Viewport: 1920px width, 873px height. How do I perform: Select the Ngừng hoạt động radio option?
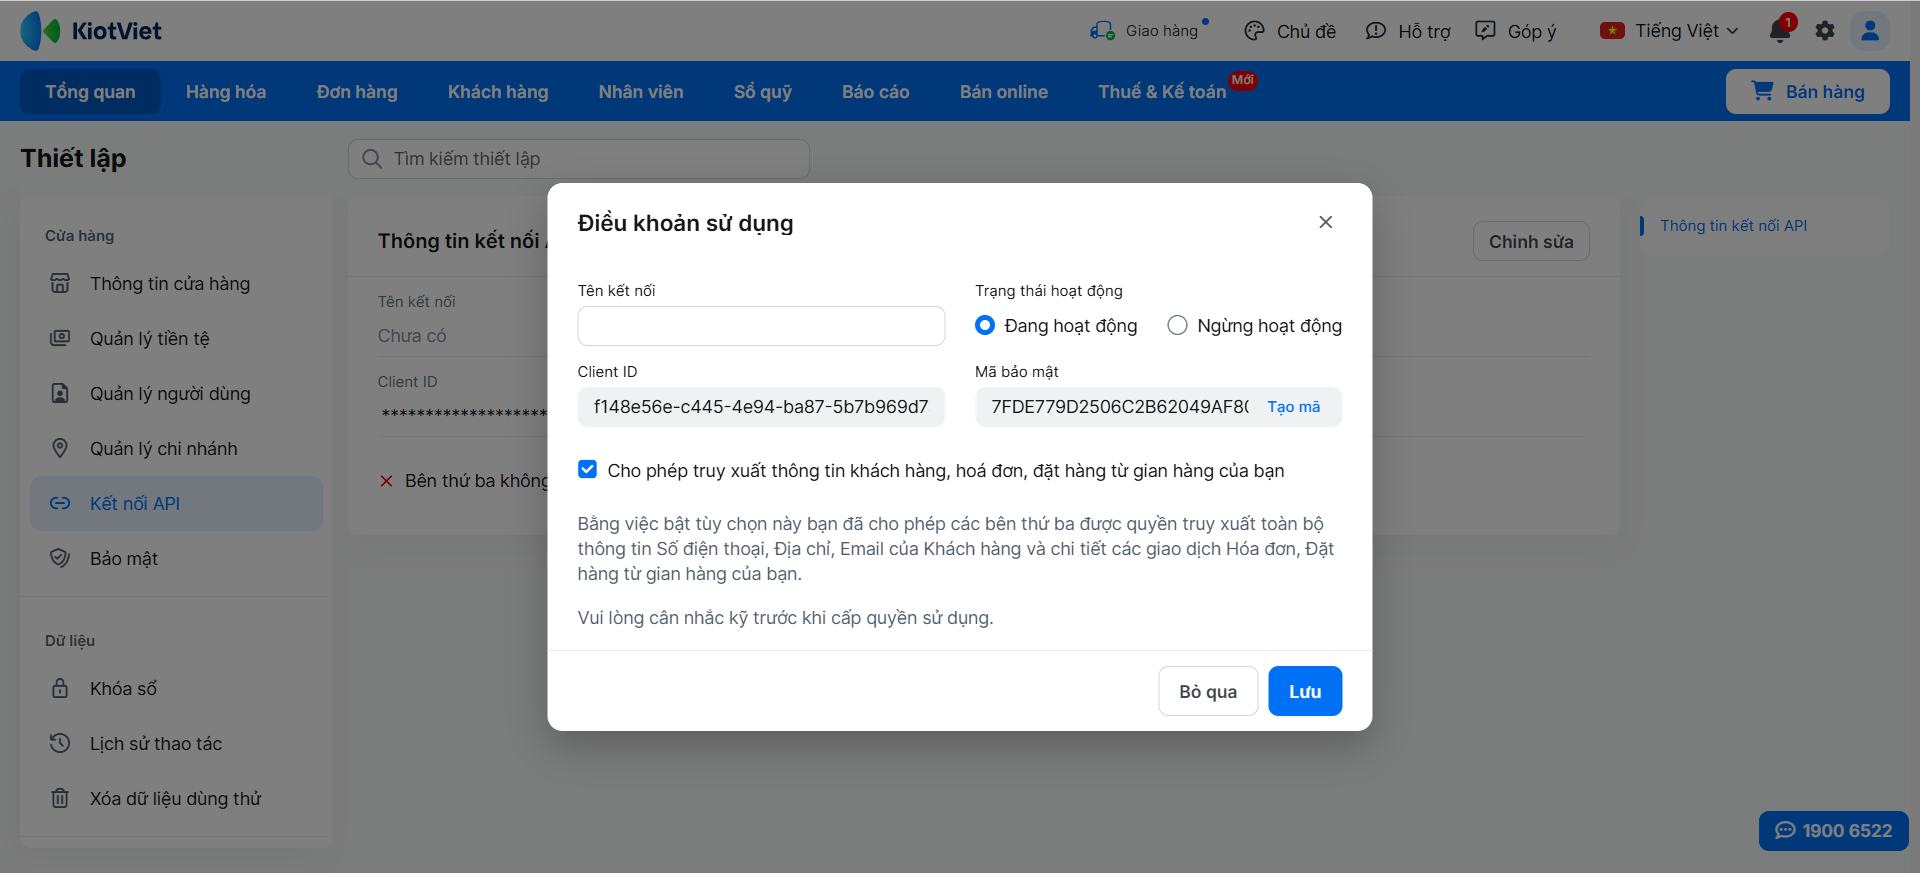(x=1178, y=325)
